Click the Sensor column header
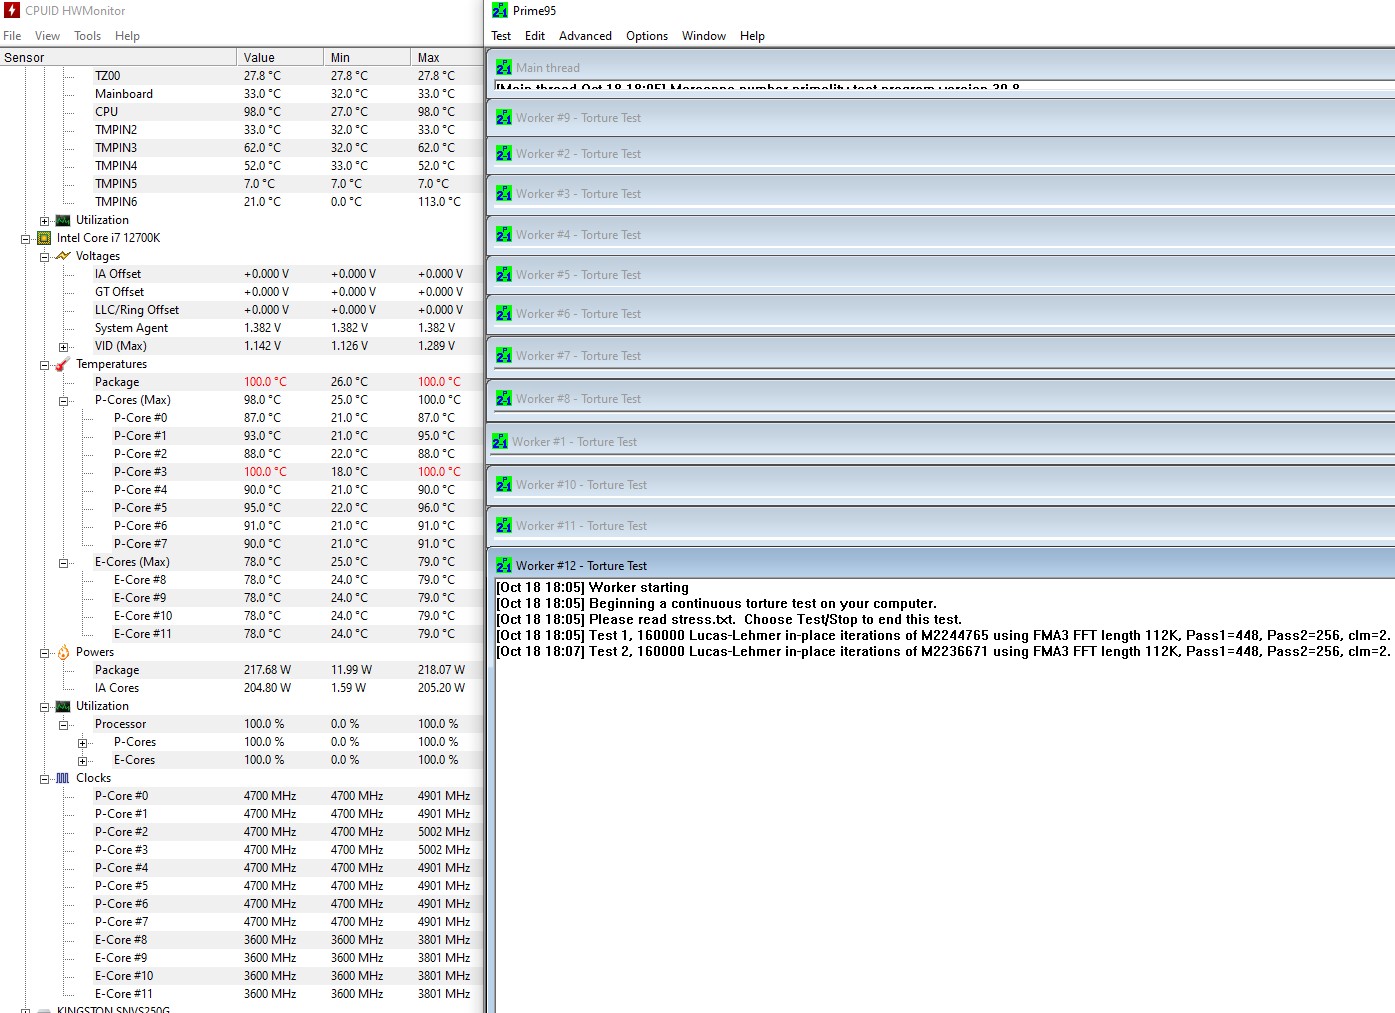Screen dimensions: 1395x1013 pos(118,58)
